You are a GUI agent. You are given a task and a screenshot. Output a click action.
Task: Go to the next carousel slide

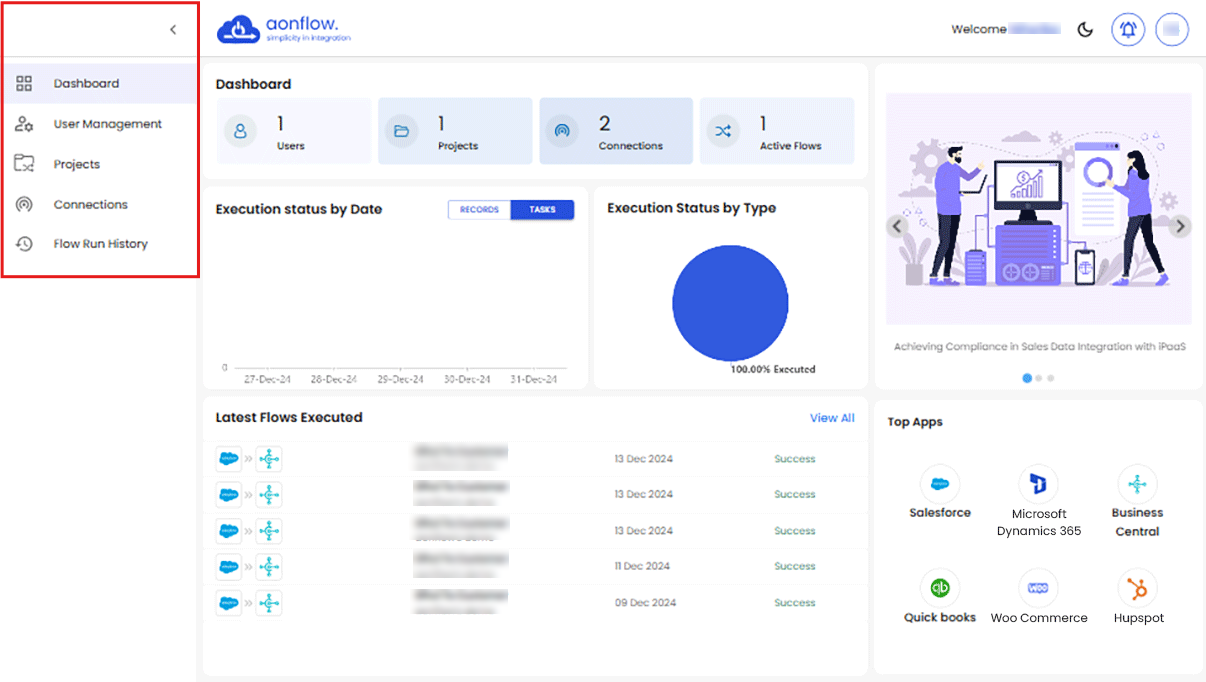click(1180, 226)
